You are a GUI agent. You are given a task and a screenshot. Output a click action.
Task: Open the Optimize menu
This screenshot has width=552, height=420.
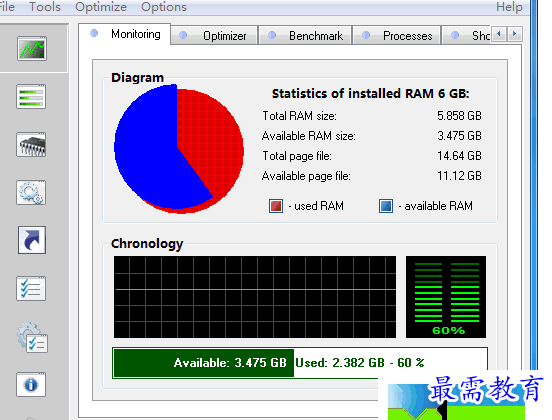click(101, 7)
